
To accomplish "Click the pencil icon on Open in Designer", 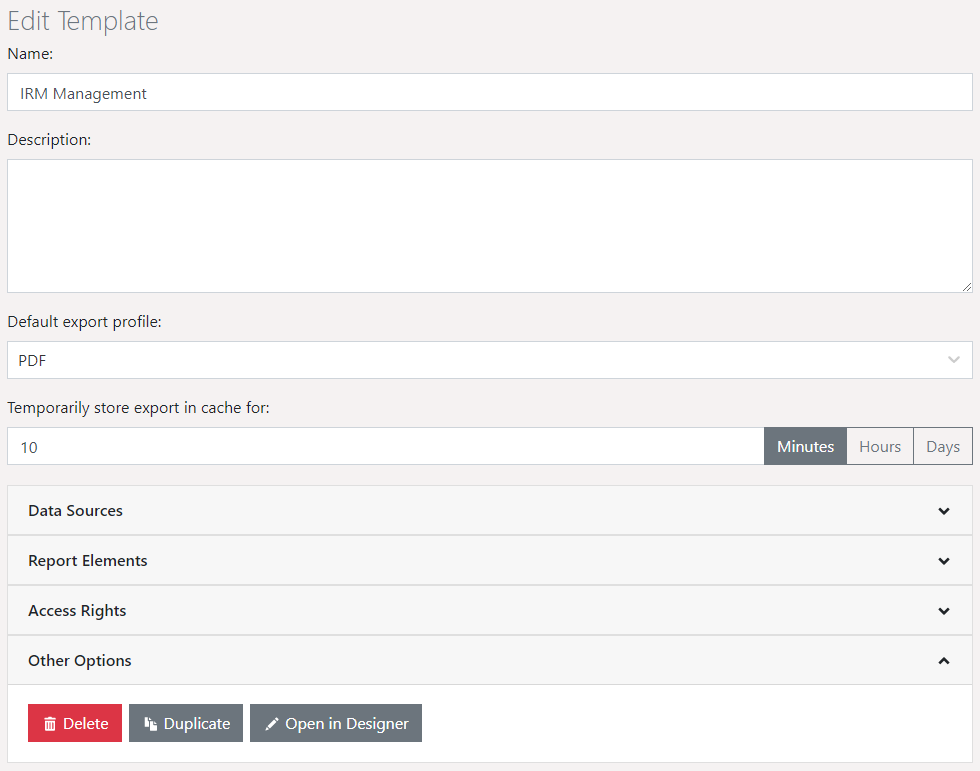I will 272,722.
